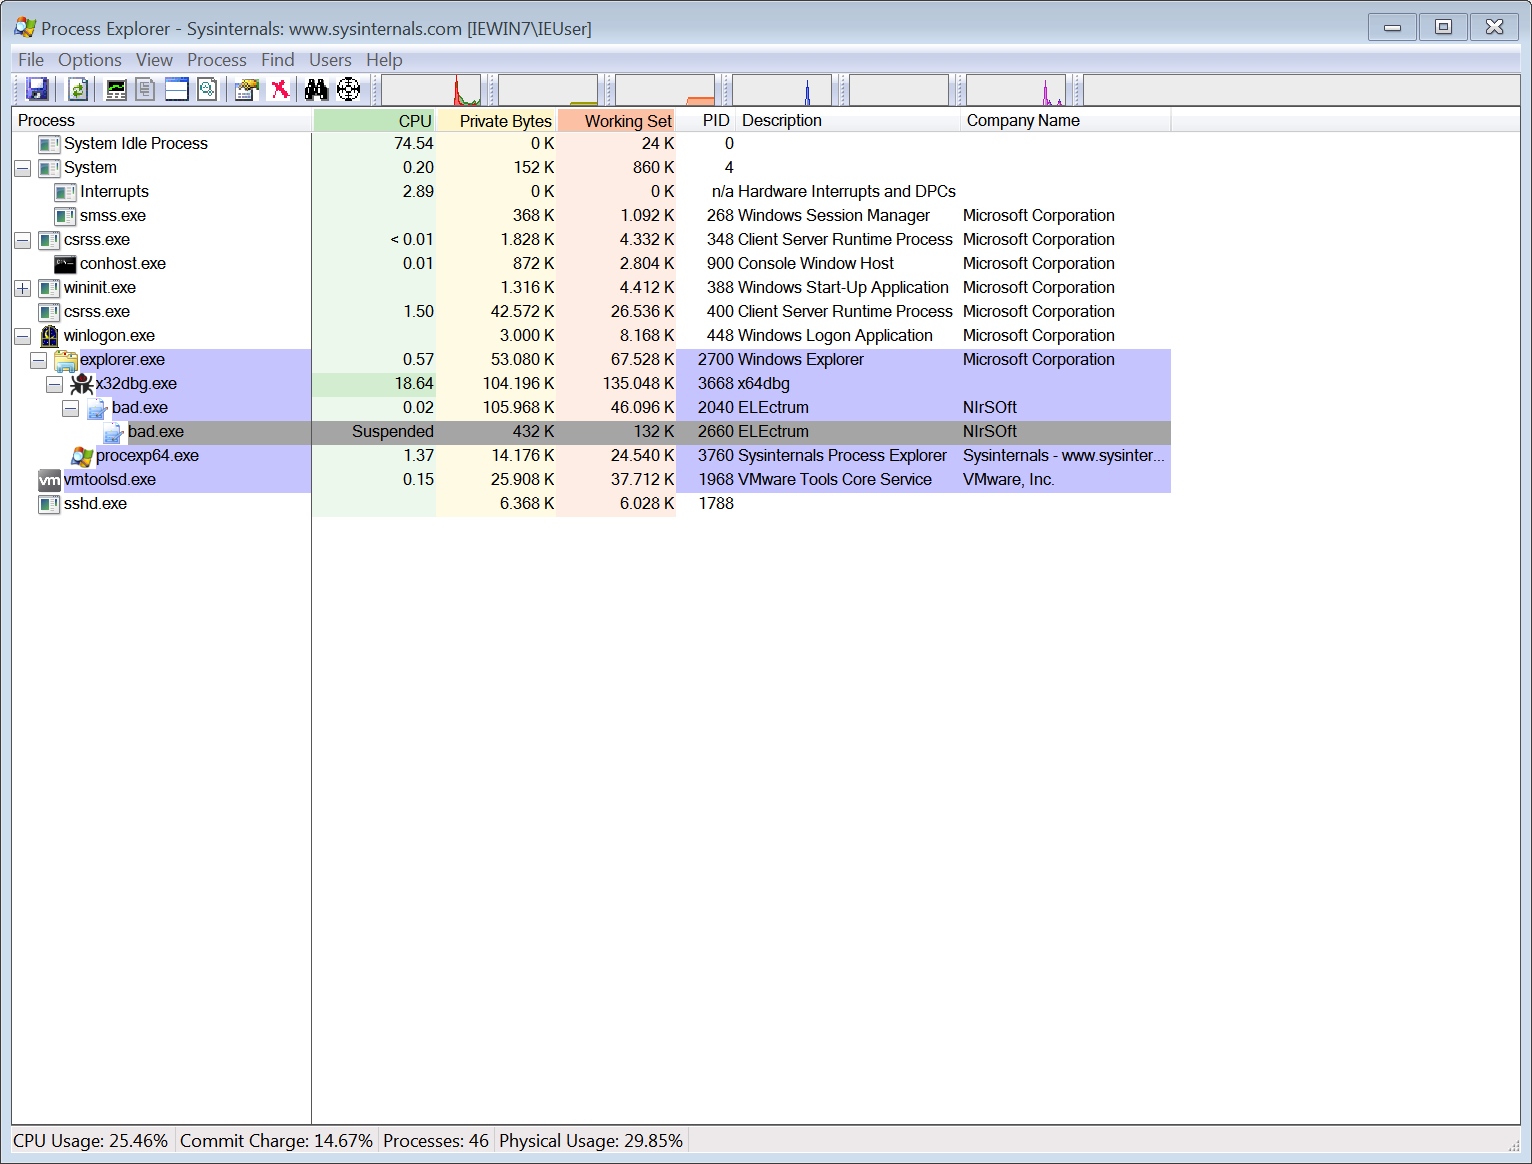Toggle the Show Process Tree toolbar icon
This screenshot has width=1532, height=1164.
pos(146,90)
